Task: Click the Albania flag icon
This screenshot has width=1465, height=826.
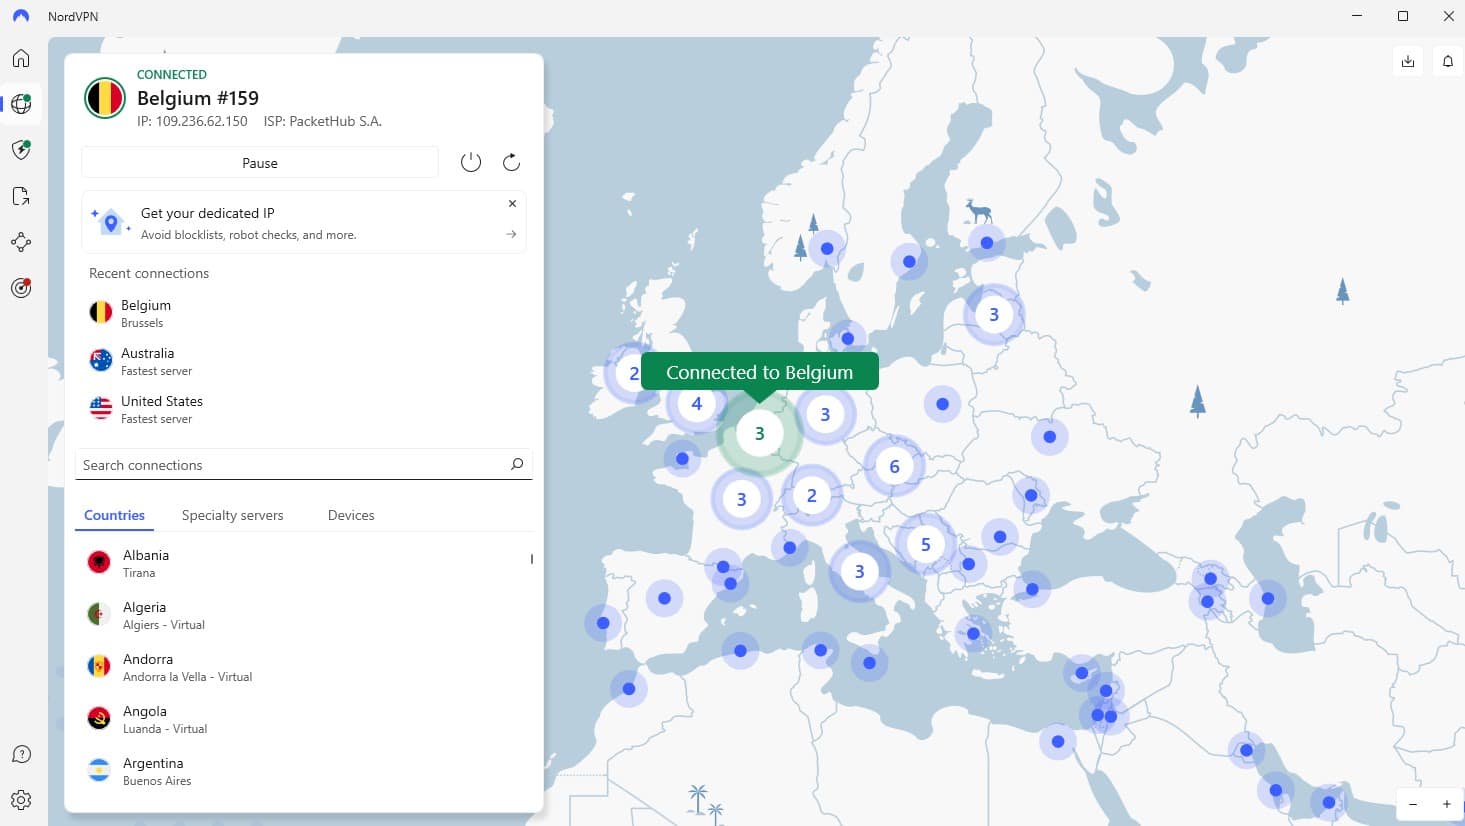Action: coord(99,562)
